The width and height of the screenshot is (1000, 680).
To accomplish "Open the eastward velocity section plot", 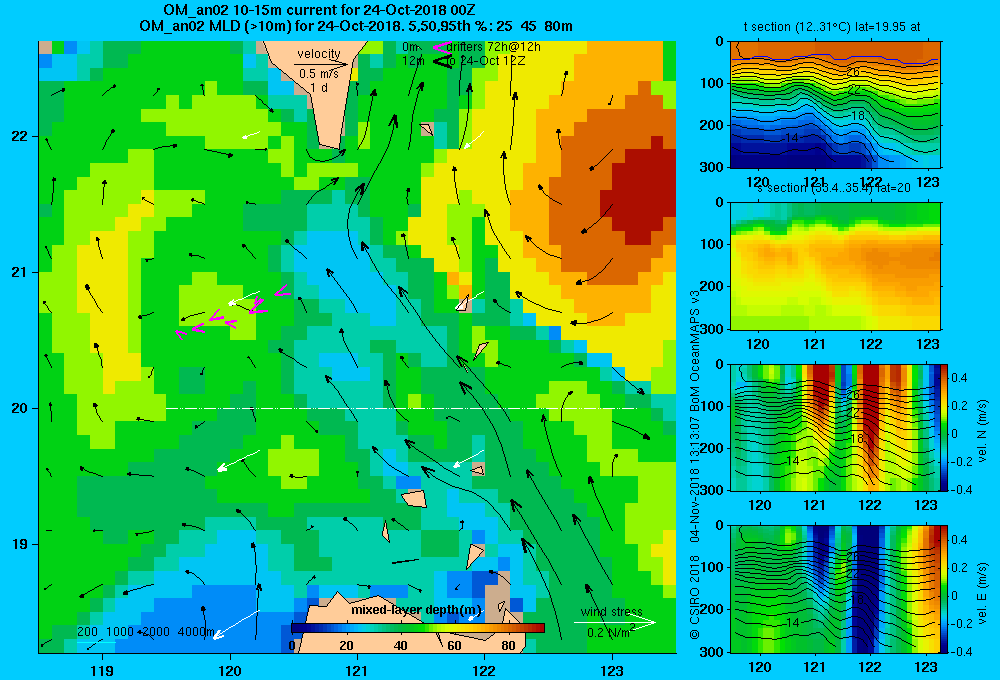I will (x=835, y=588).
